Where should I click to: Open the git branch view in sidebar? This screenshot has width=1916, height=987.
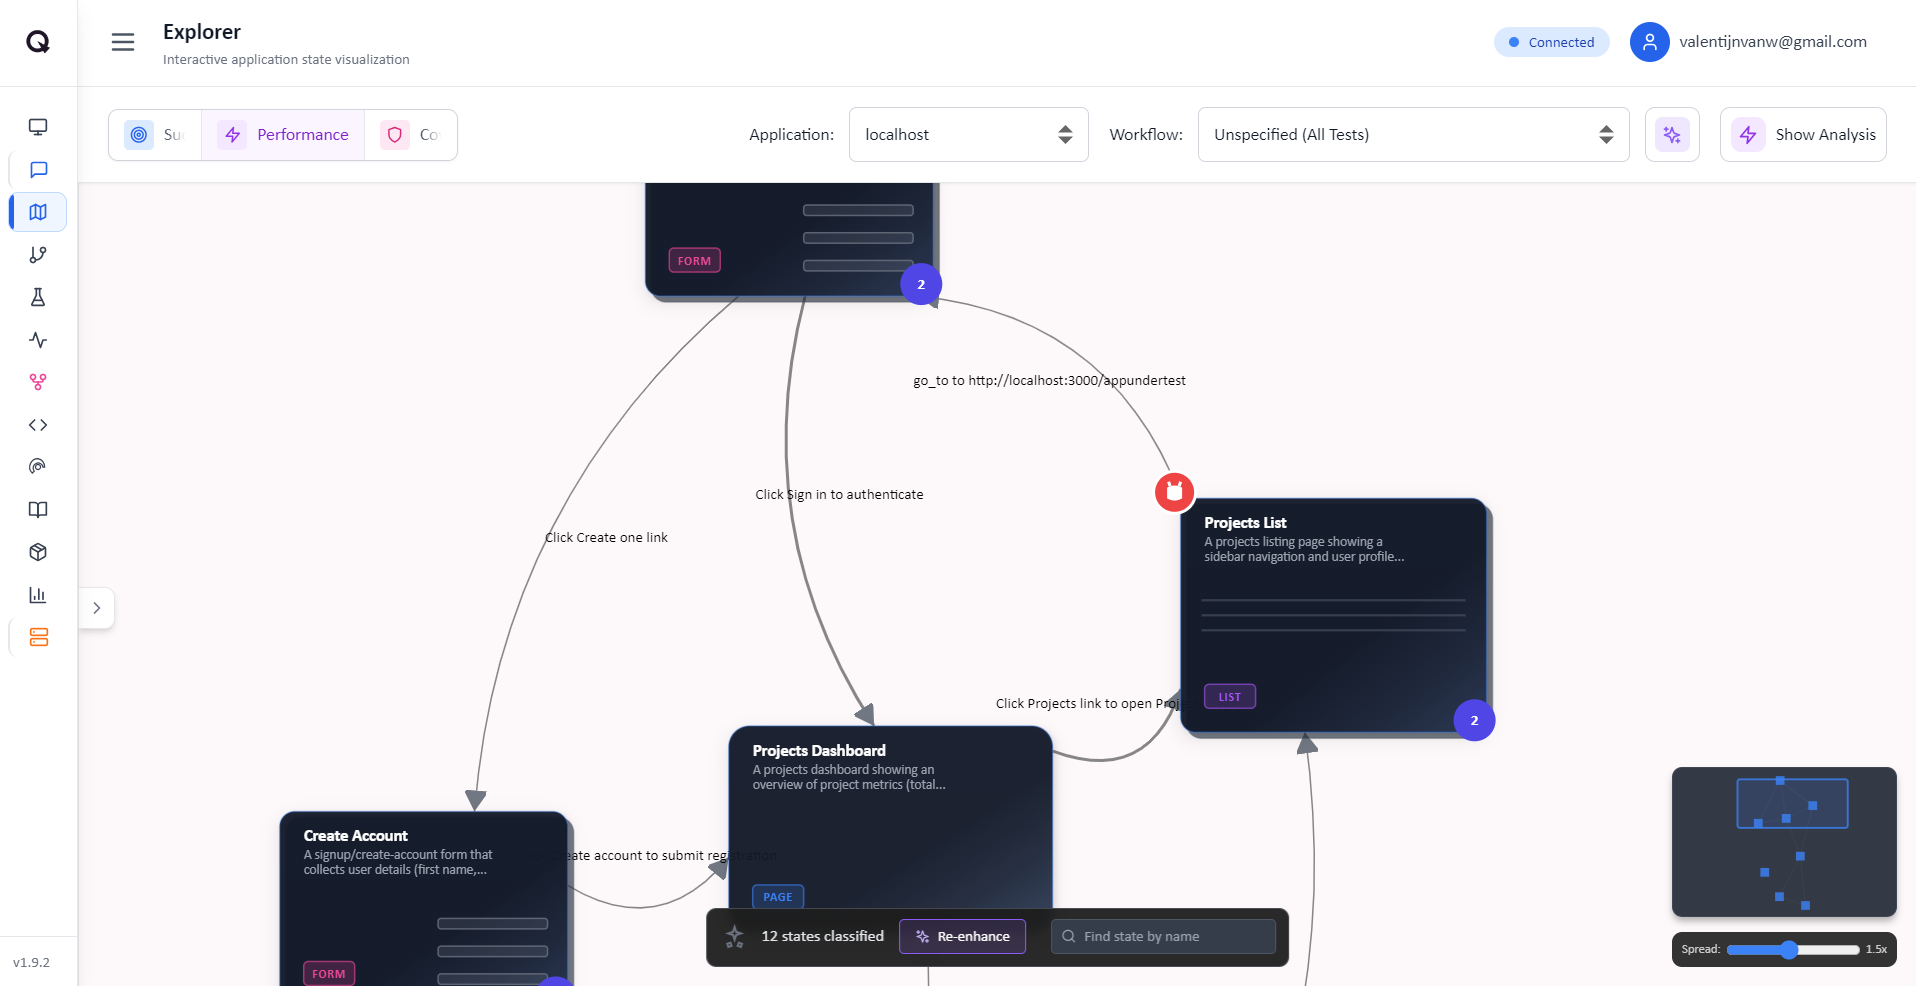(x=37, y=254)
